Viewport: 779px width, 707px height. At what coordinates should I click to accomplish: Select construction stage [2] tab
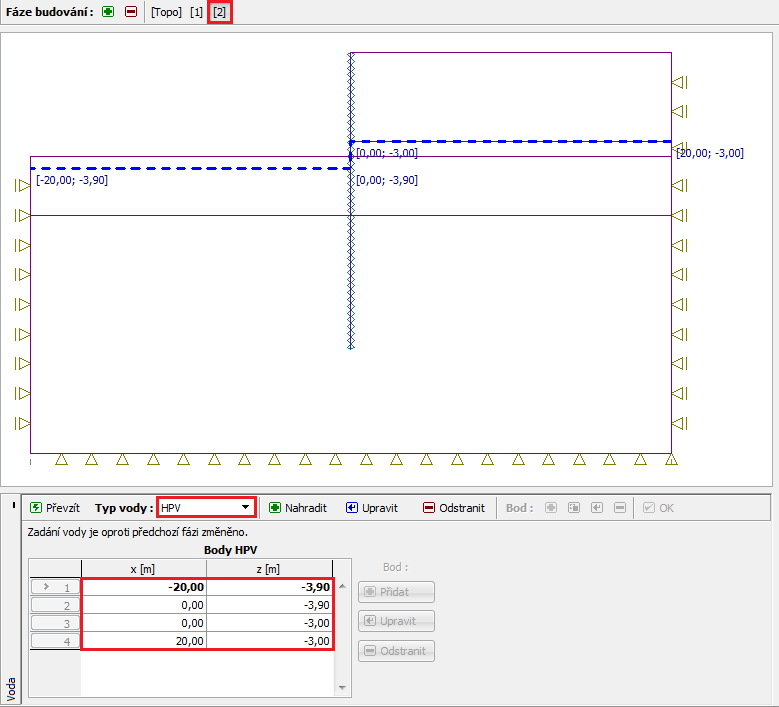click(x=220, y=12)
